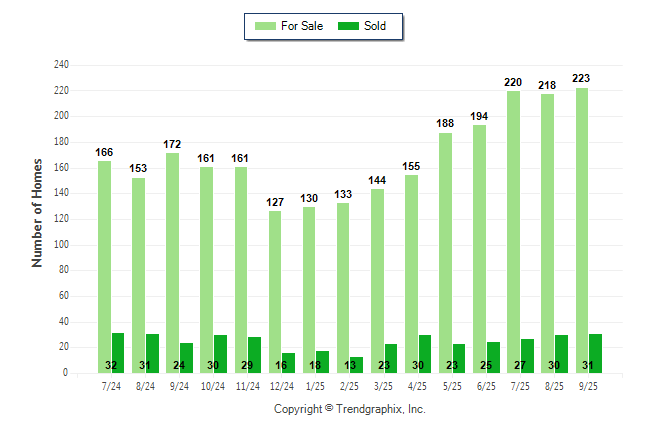Click the 223 data label
The image size is (646, 434).
pos(582,78)
